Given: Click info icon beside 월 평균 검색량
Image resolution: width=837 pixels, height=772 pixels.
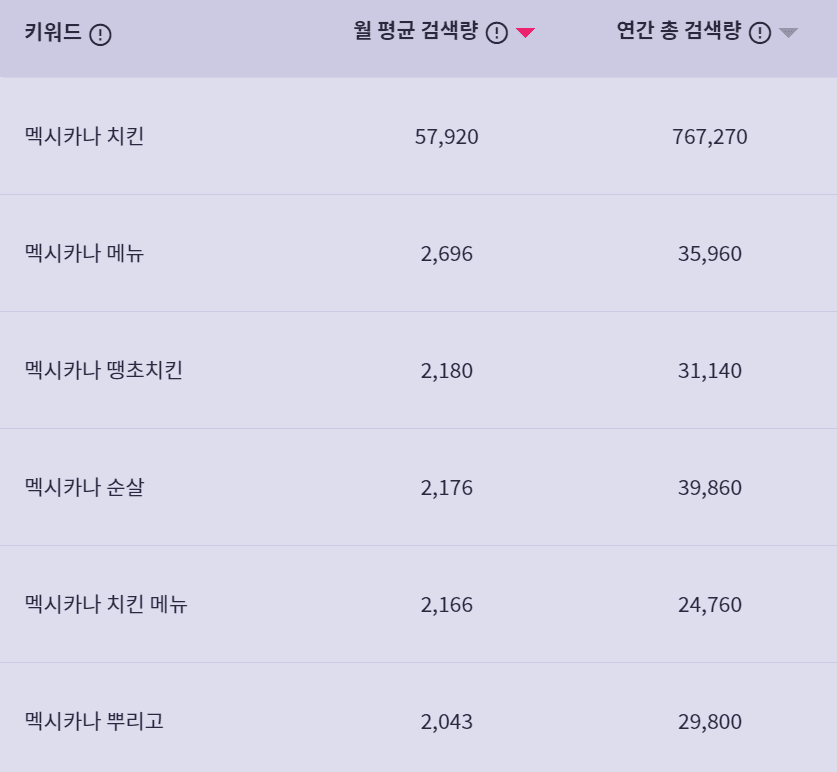Looking at the screenshot, I should (497, 33).
